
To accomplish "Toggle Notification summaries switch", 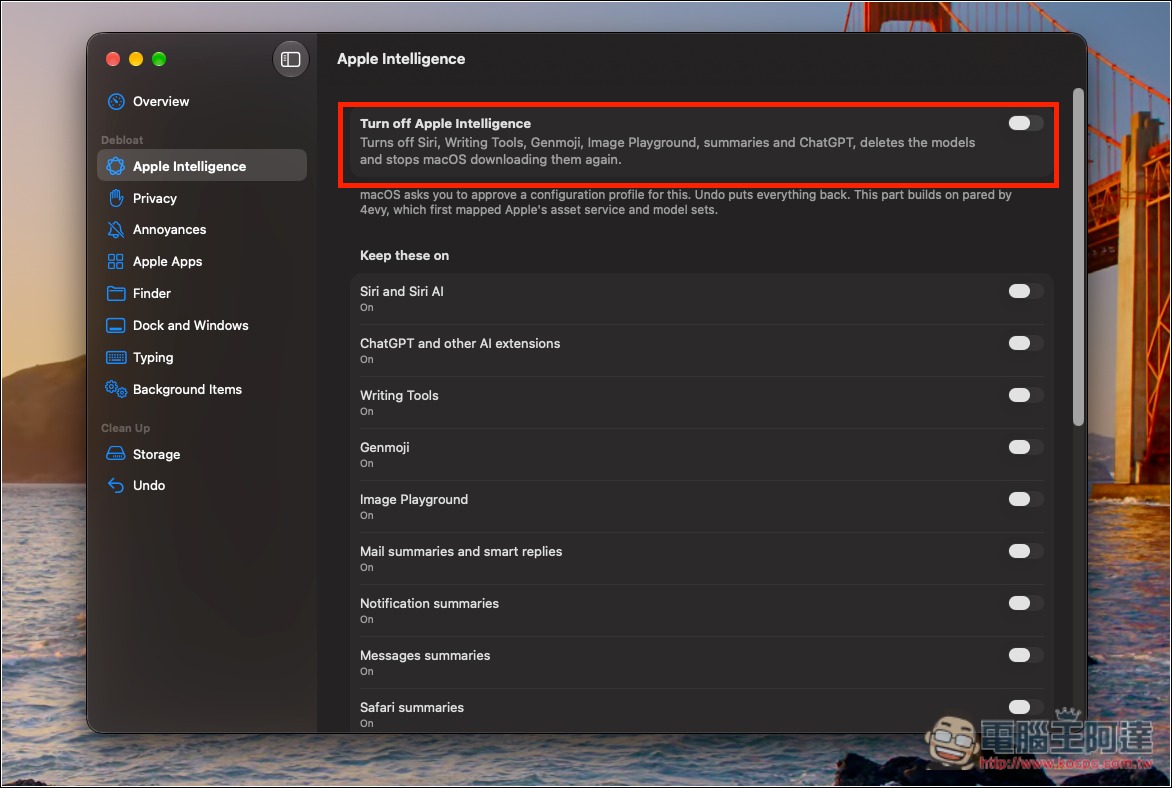I will [x=1025, y=603].
